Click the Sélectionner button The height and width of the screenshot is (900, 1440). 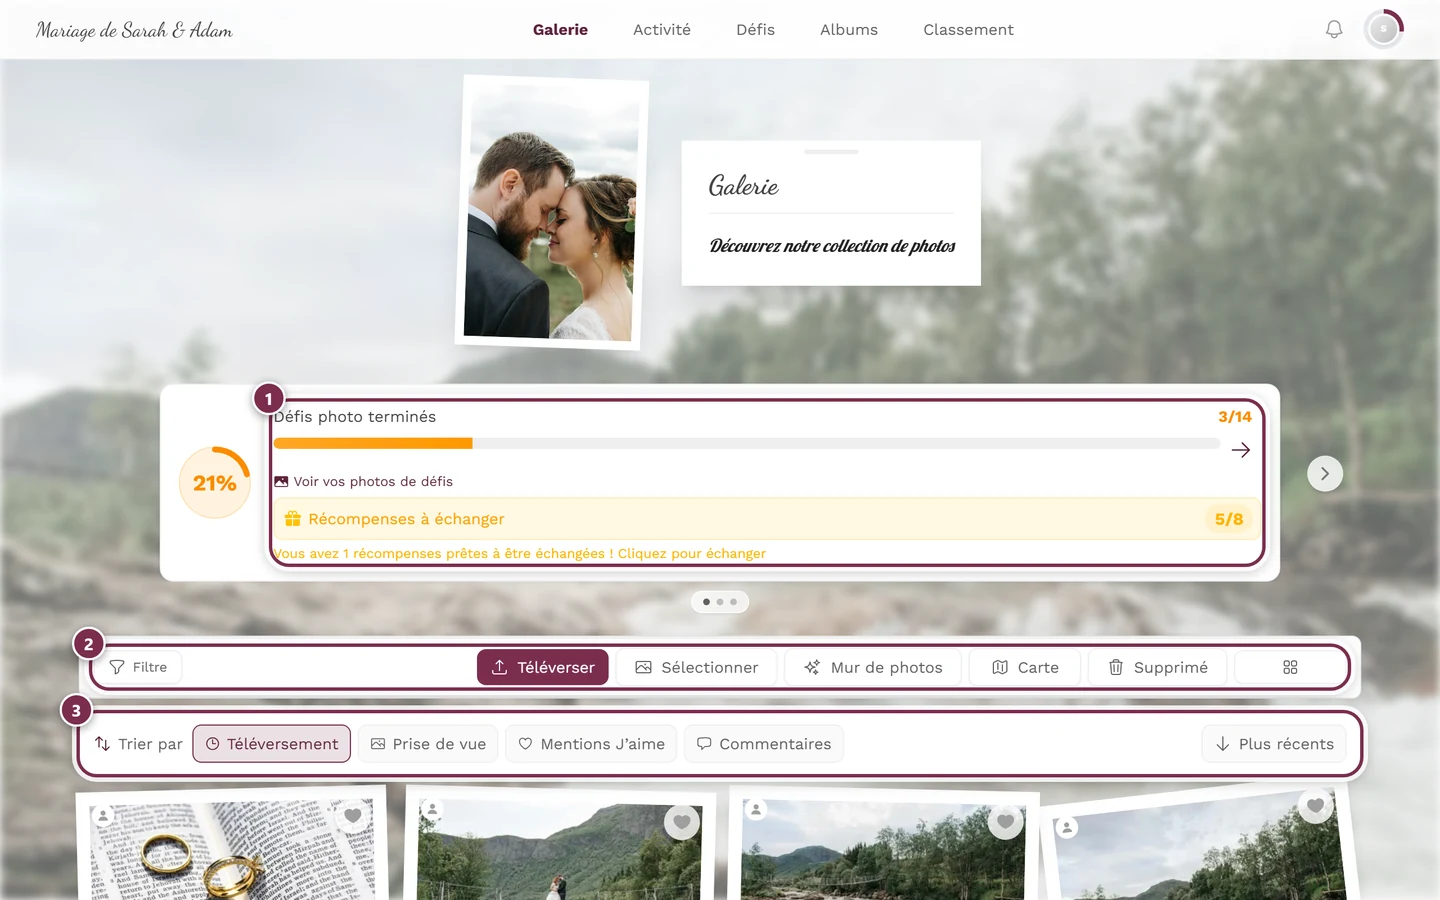click(x=697, y=667)
